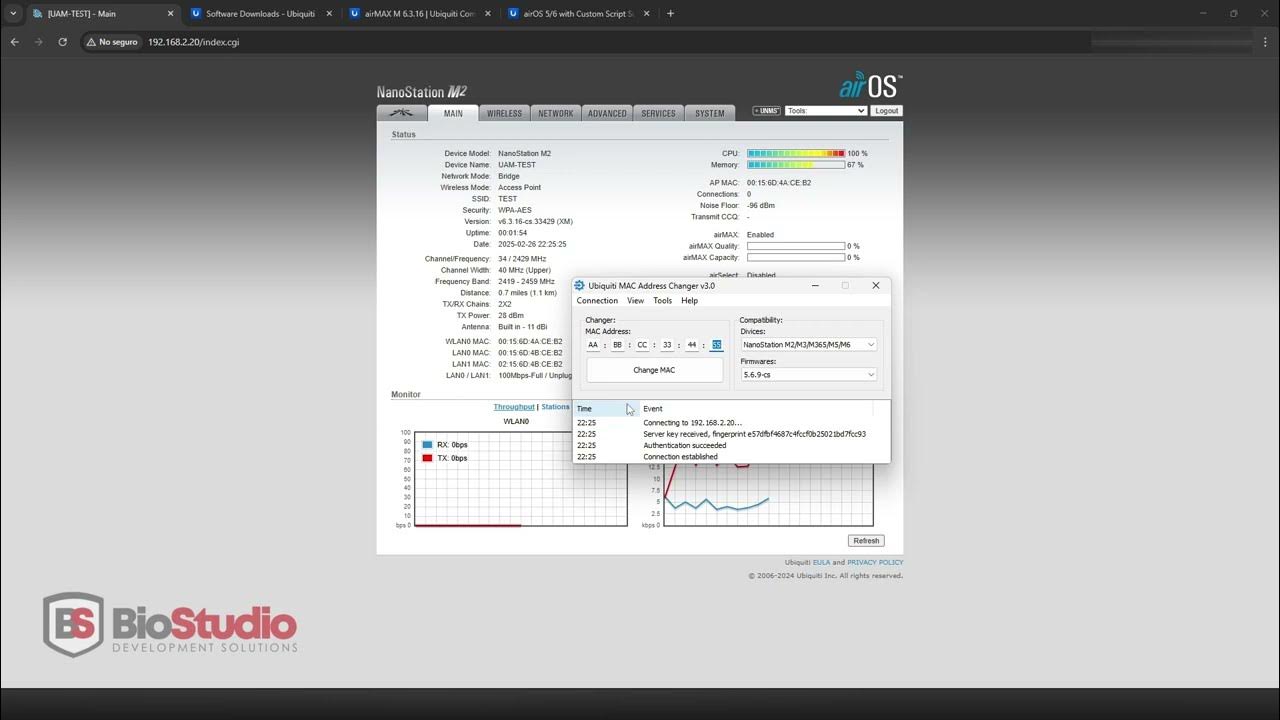
Task: Click the Event column header in log
Action: pyautogui.click(x=756, y=408)
